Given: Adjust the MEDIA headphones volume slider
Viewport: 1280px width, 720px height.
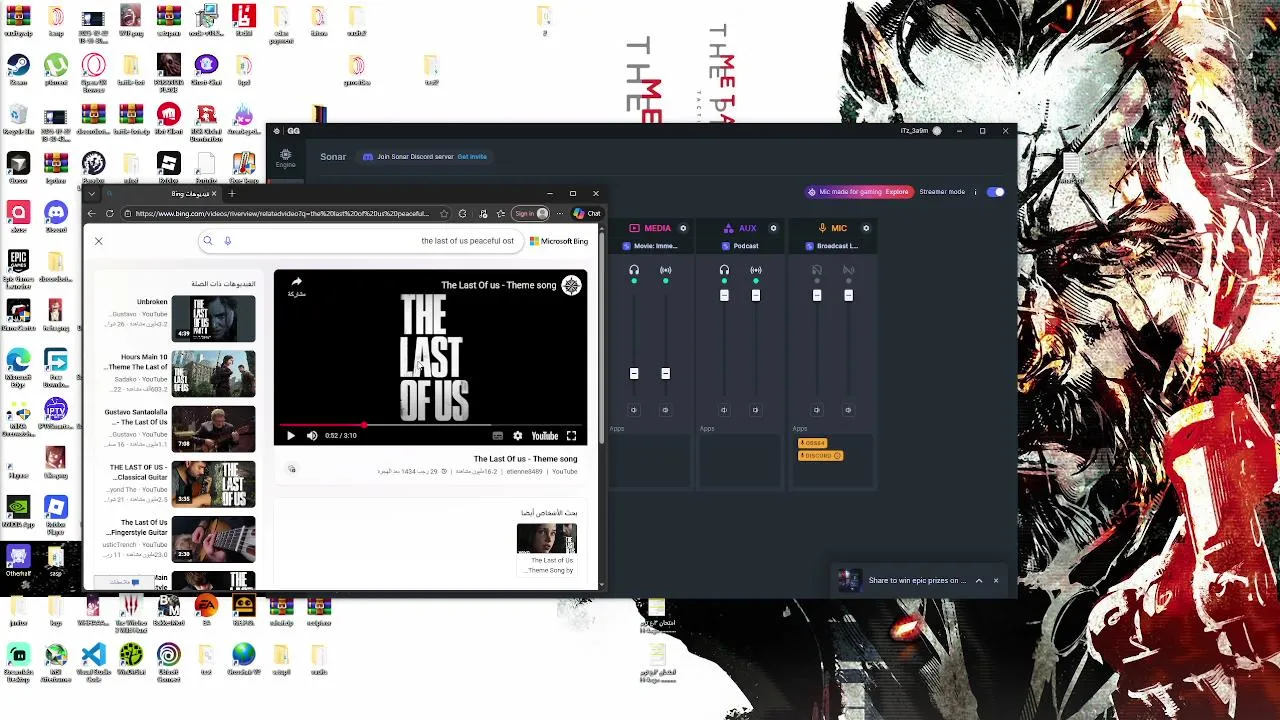Looking at the screenshot, I should point(634,373).
